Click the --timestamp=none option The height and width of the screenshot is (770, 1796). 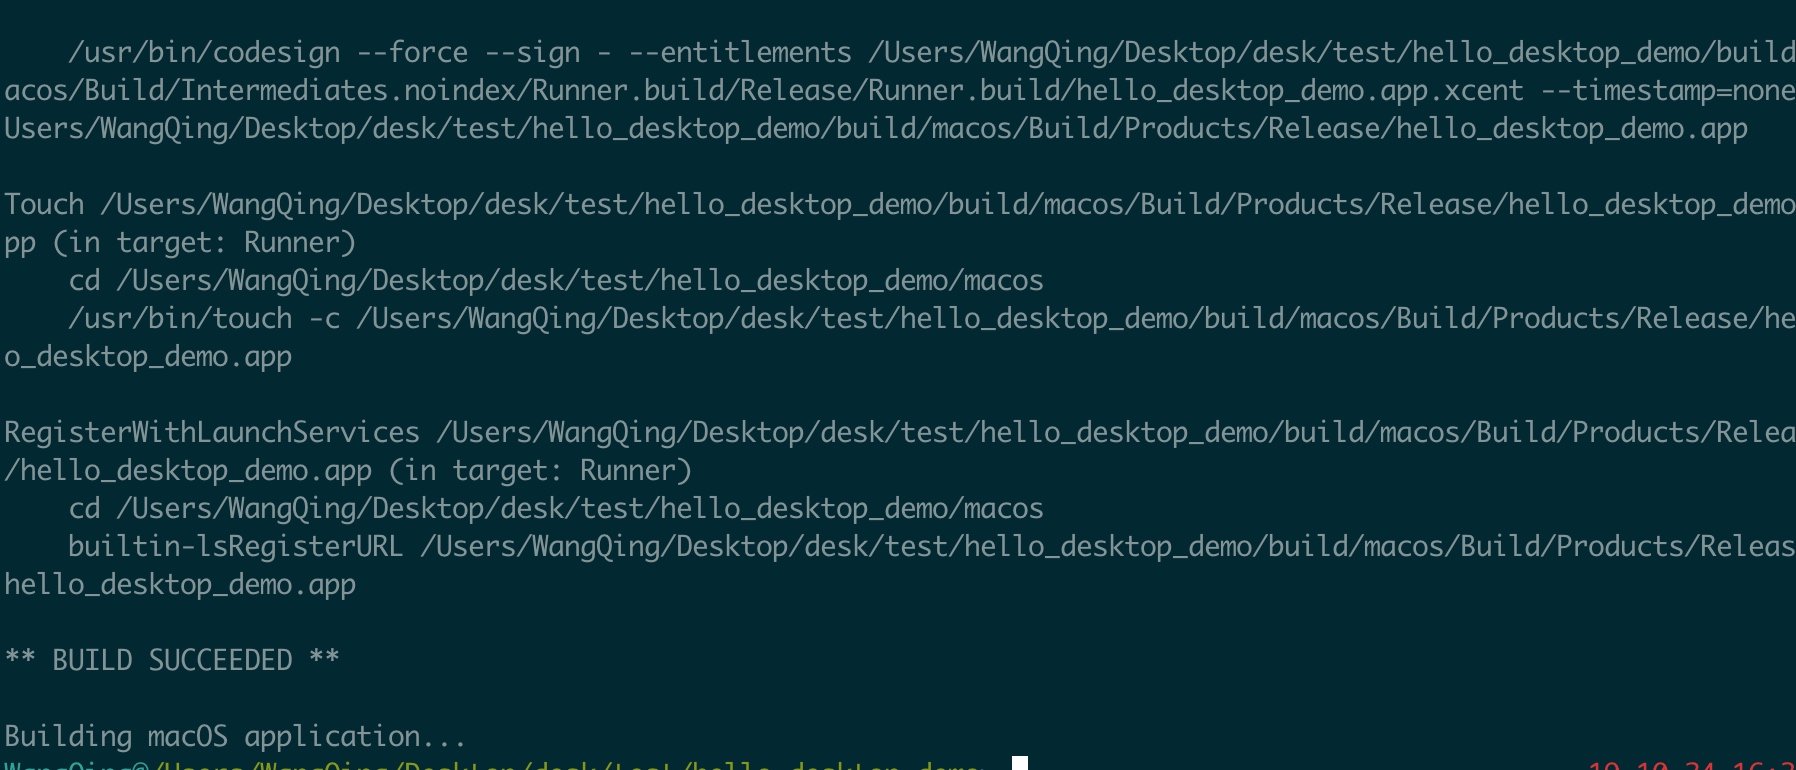coord(1667,90)
